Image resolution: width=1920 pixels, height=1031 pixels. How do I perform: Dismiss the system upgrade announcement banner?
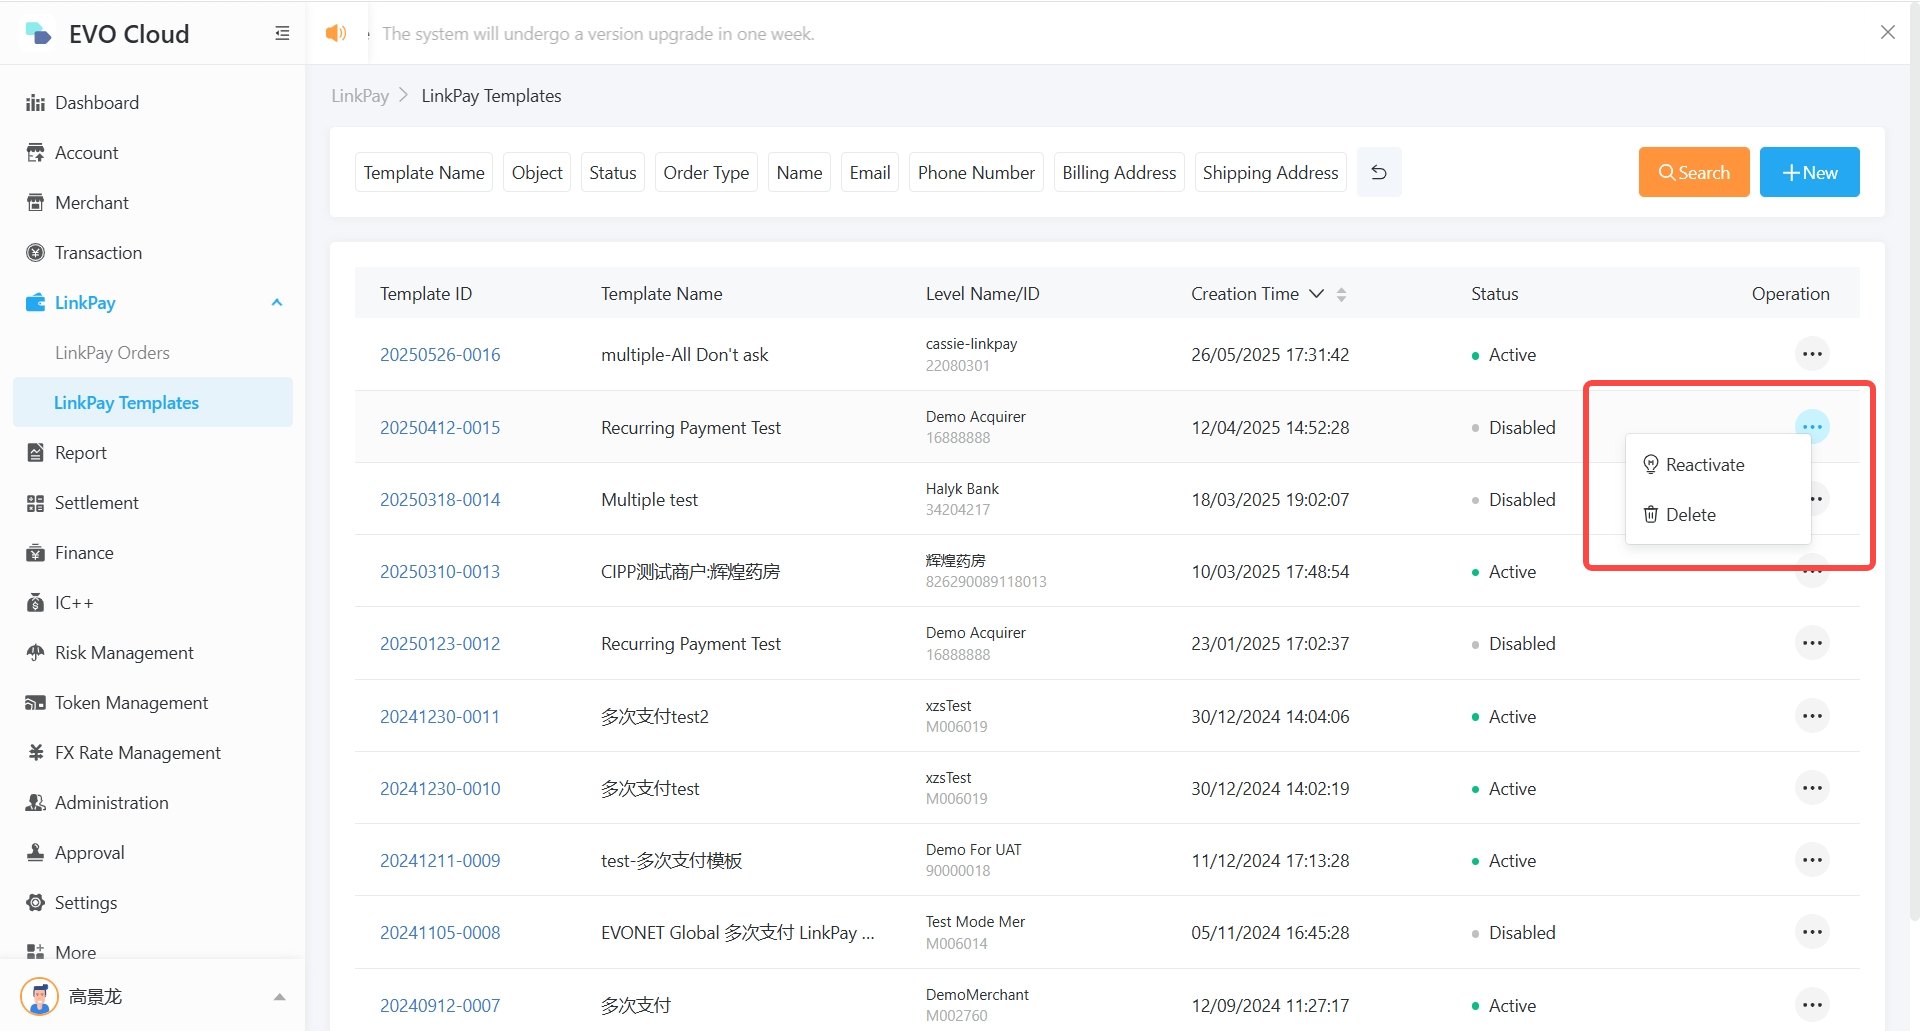[x=1887, y=33]
